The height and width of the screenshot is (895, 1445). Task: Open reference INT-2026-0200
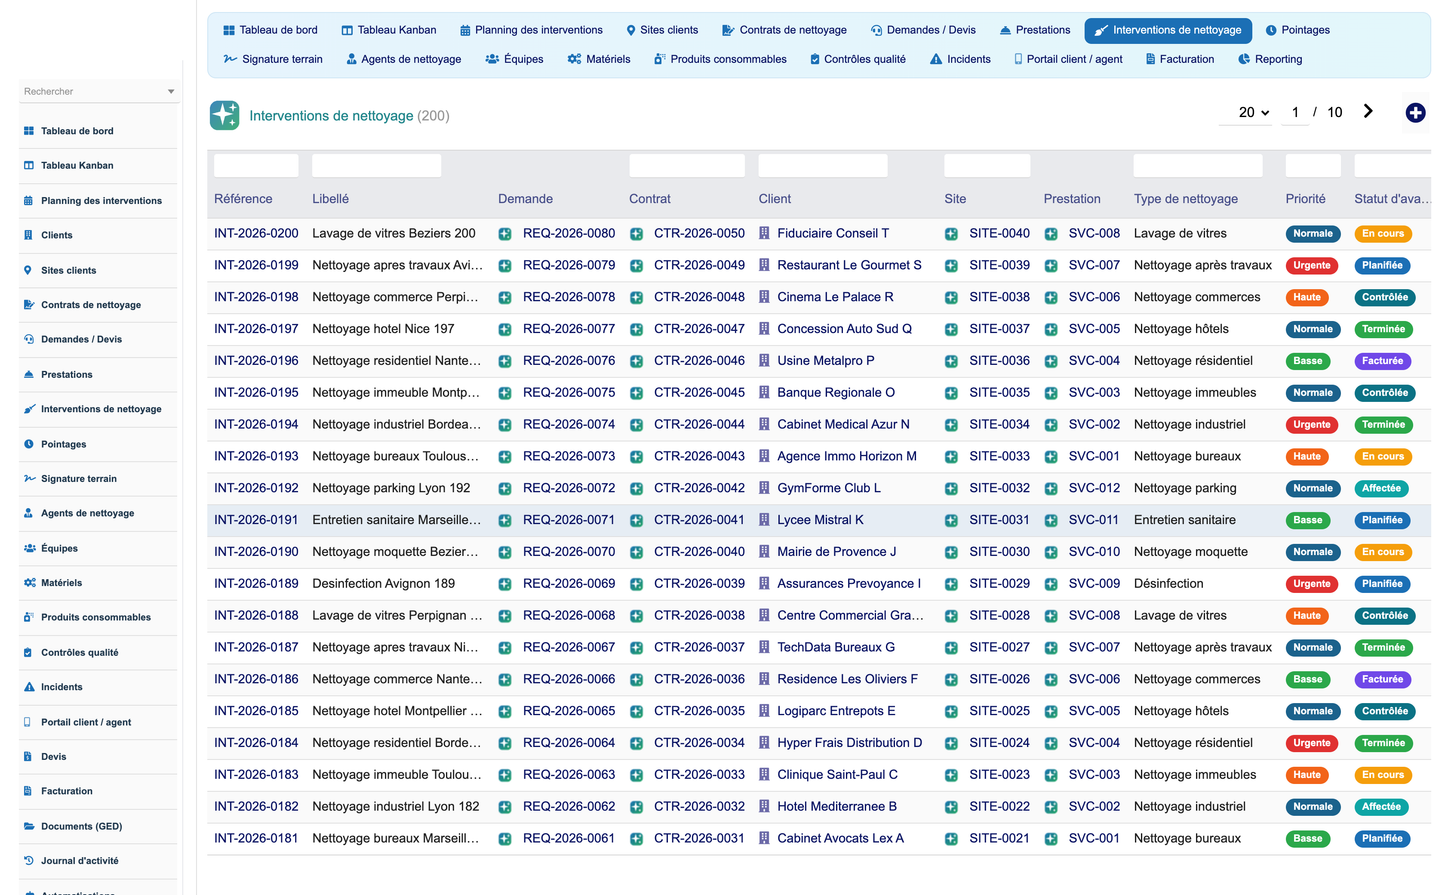tap(256, 234)
